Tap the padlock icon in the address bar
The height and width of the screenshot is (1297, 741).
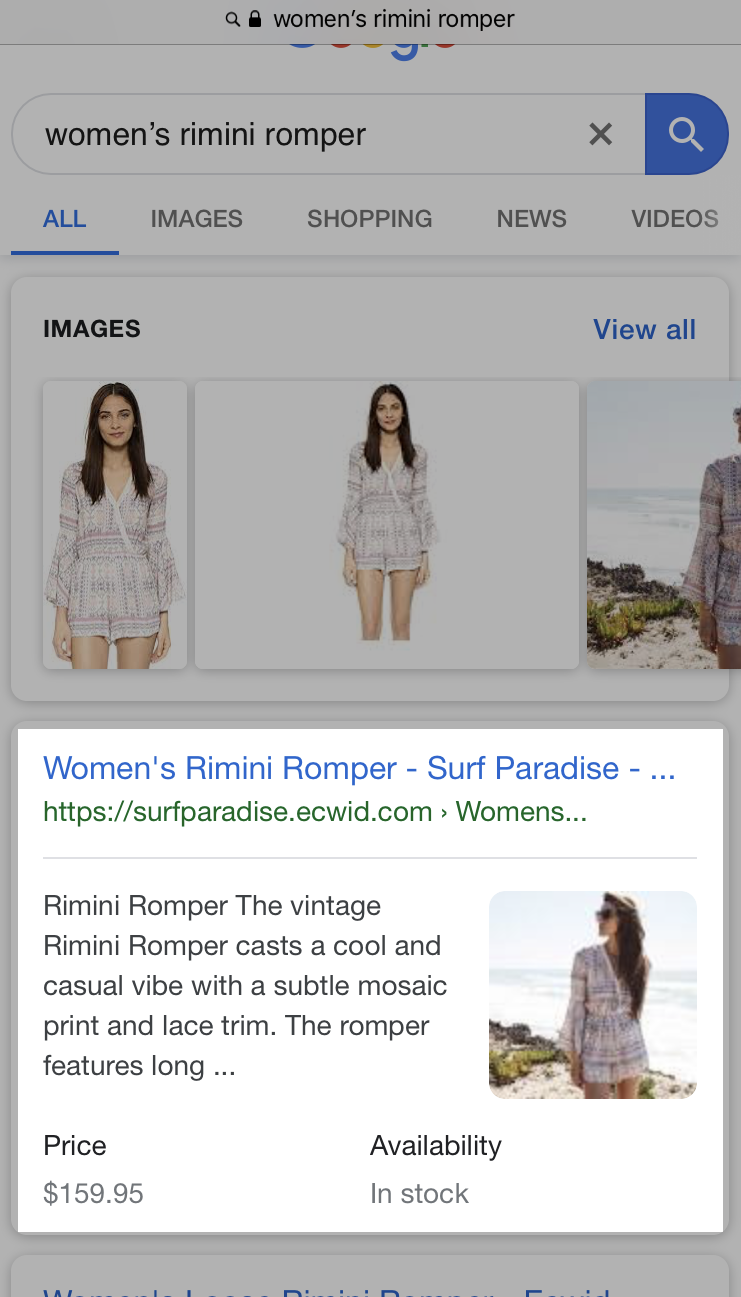click(x=255, y=19)
